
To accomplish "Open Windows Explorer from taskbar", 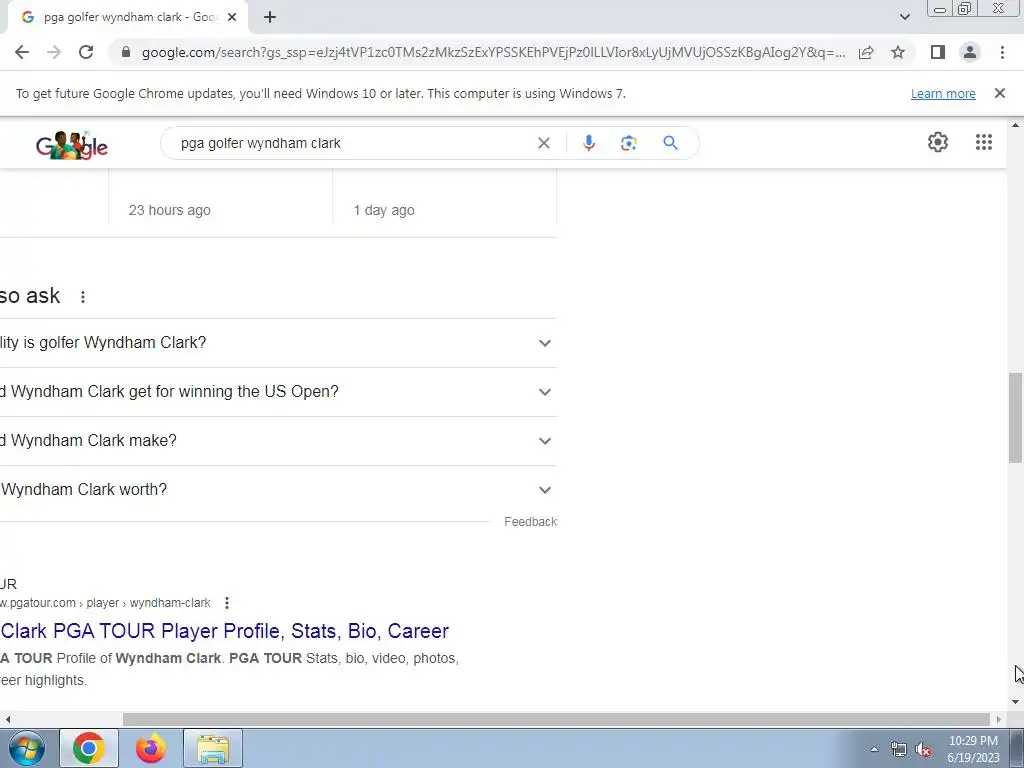I will coord(213,748).
